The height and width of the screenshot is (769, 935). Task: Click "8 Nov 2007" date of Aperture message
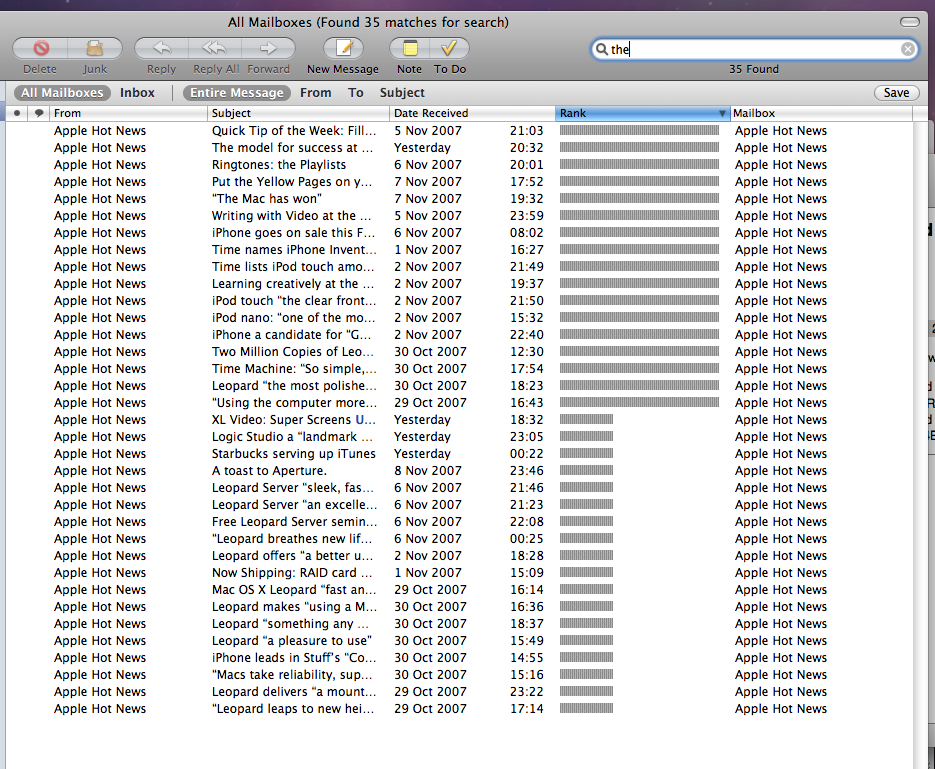[428, 471]
